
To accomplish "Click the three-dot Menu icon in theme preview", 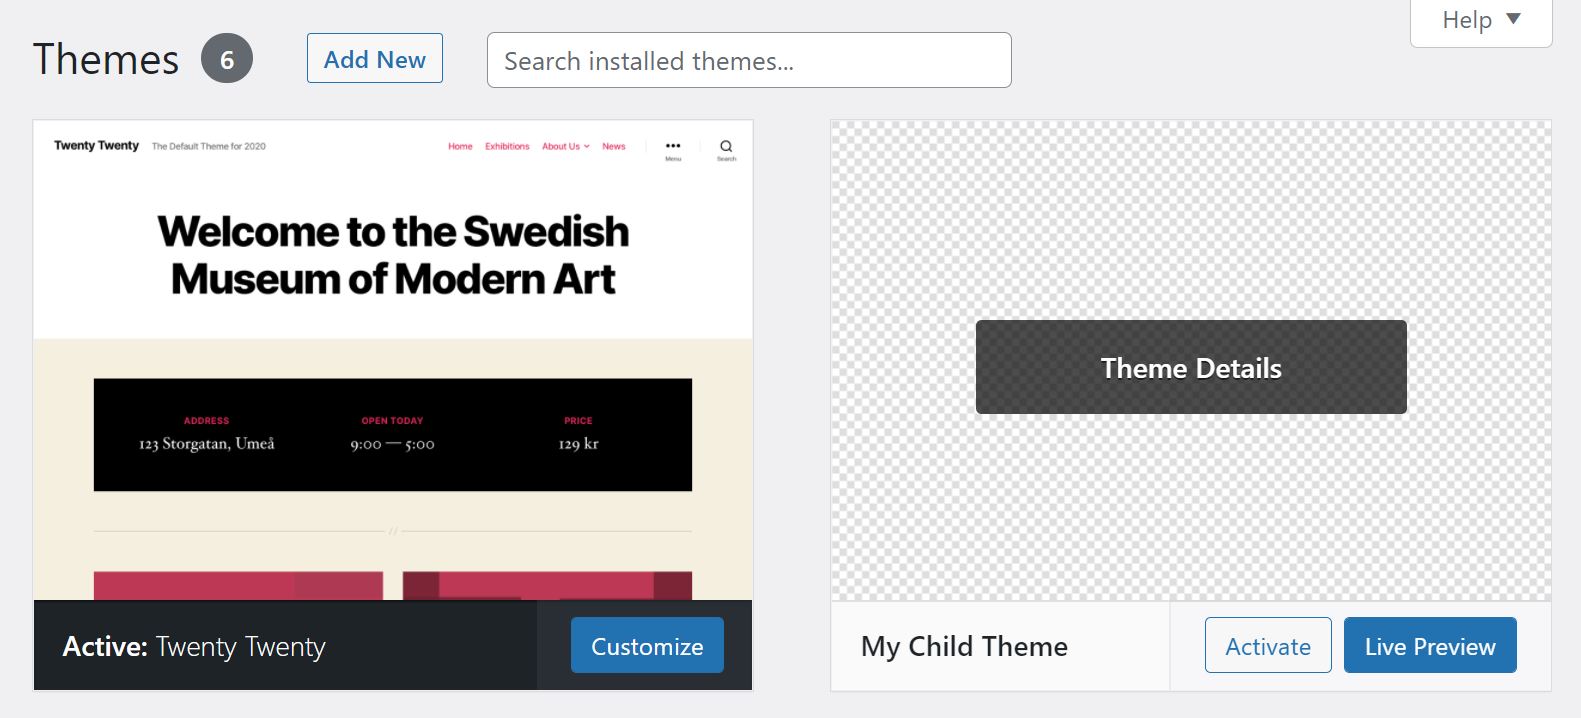I will point(673,147).
